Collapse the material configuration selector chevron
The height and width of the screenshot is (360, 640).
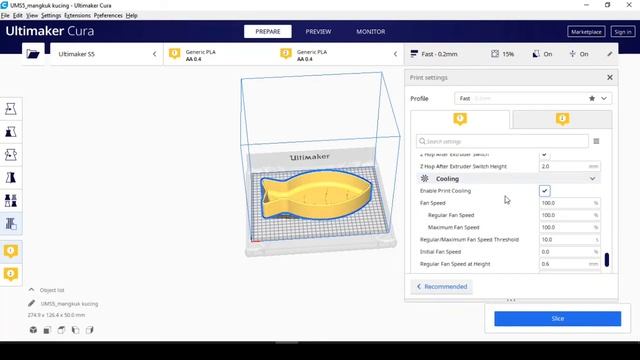(x=395, y=54)
